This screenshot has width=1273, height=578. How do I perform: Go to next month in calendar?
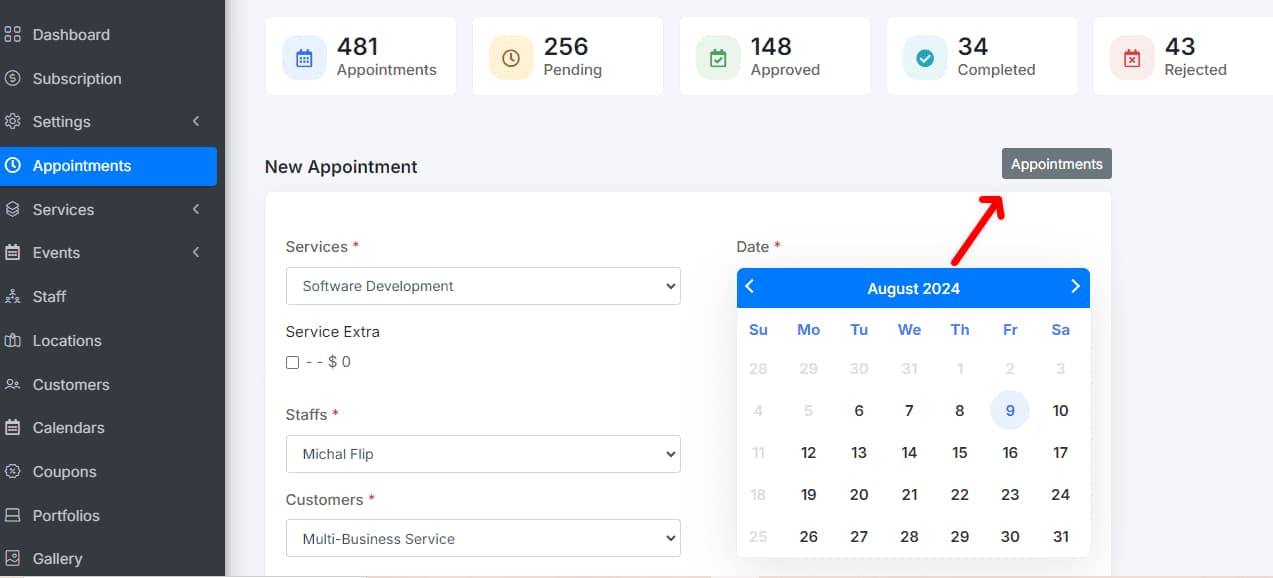coord(1075,287)
